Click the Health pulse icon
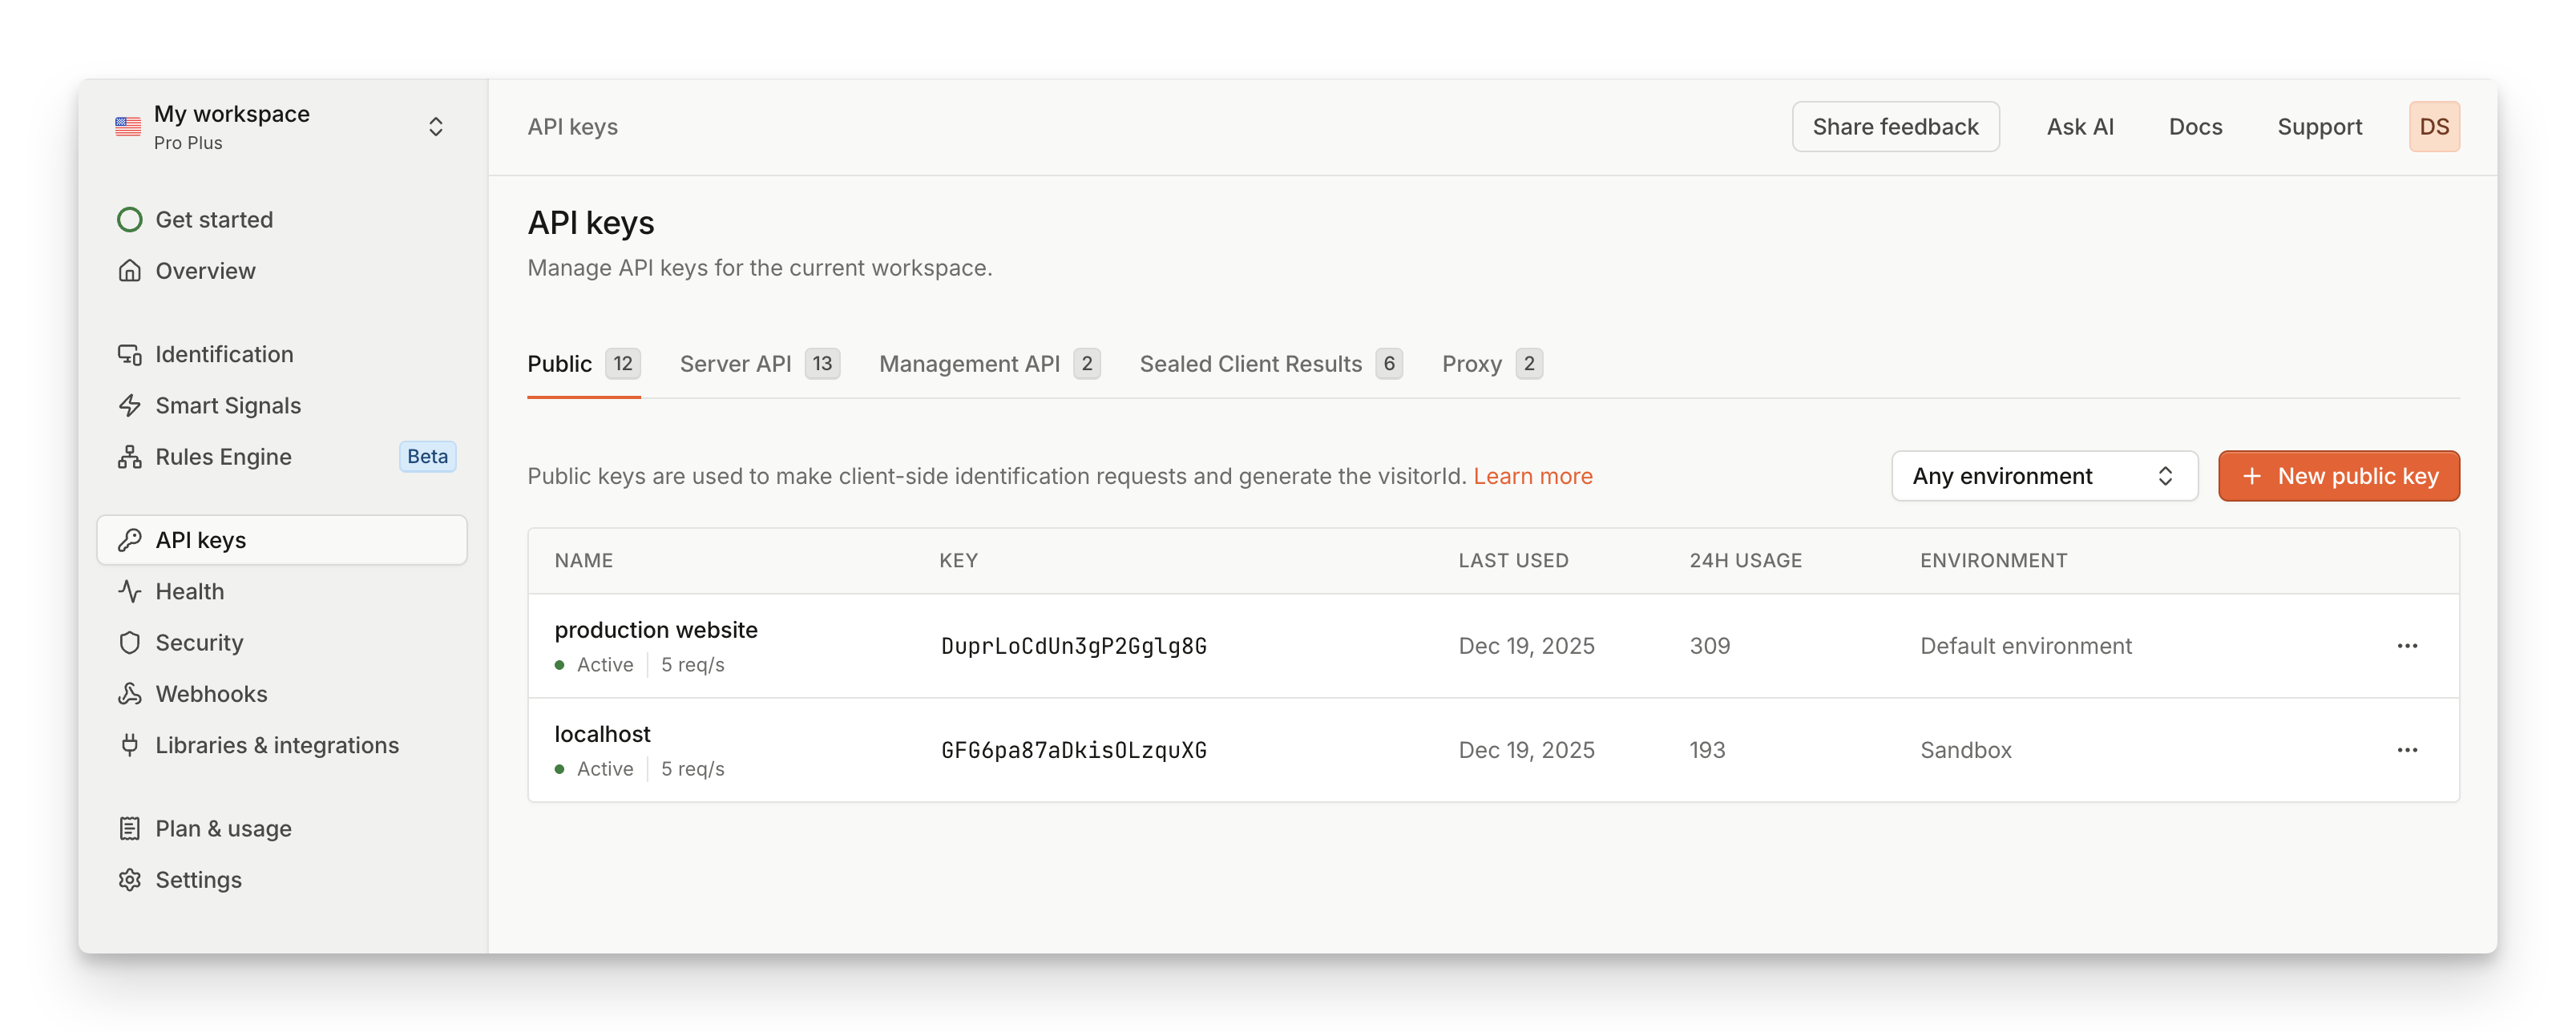 click(x=129, y=591)
